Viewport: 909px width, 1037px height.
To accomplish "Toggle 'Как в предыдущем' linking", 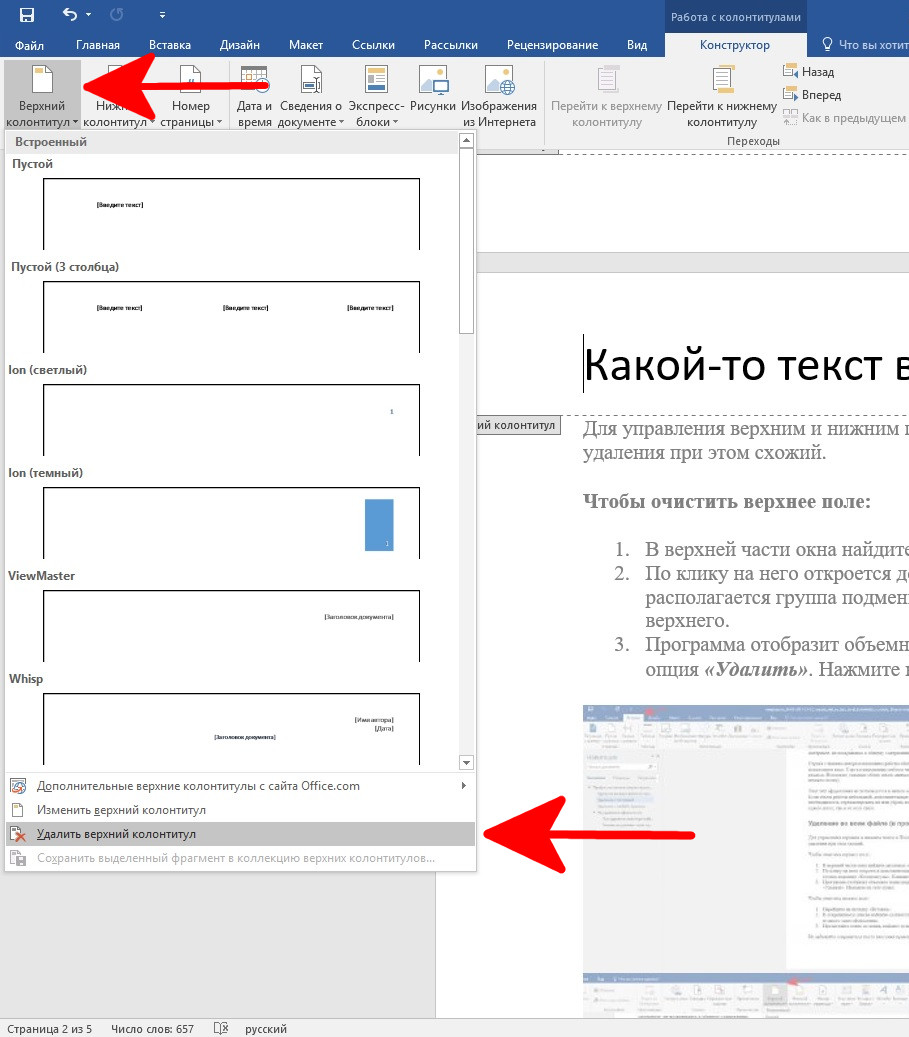I will pos(844,118).
